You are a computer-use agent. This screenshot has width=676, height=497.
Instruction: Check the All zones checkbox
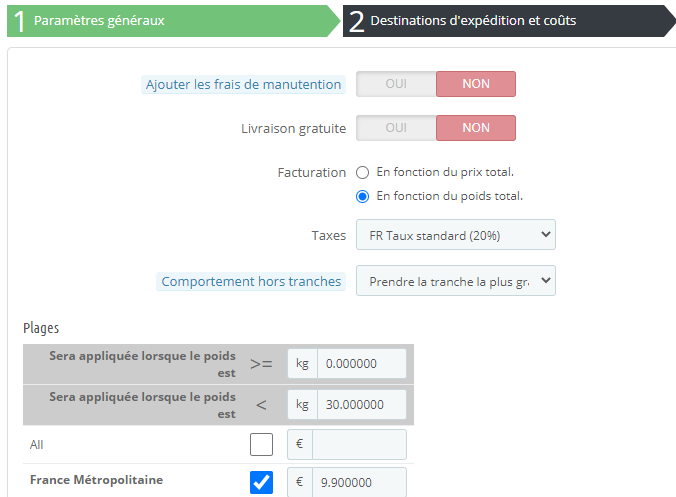261,444
